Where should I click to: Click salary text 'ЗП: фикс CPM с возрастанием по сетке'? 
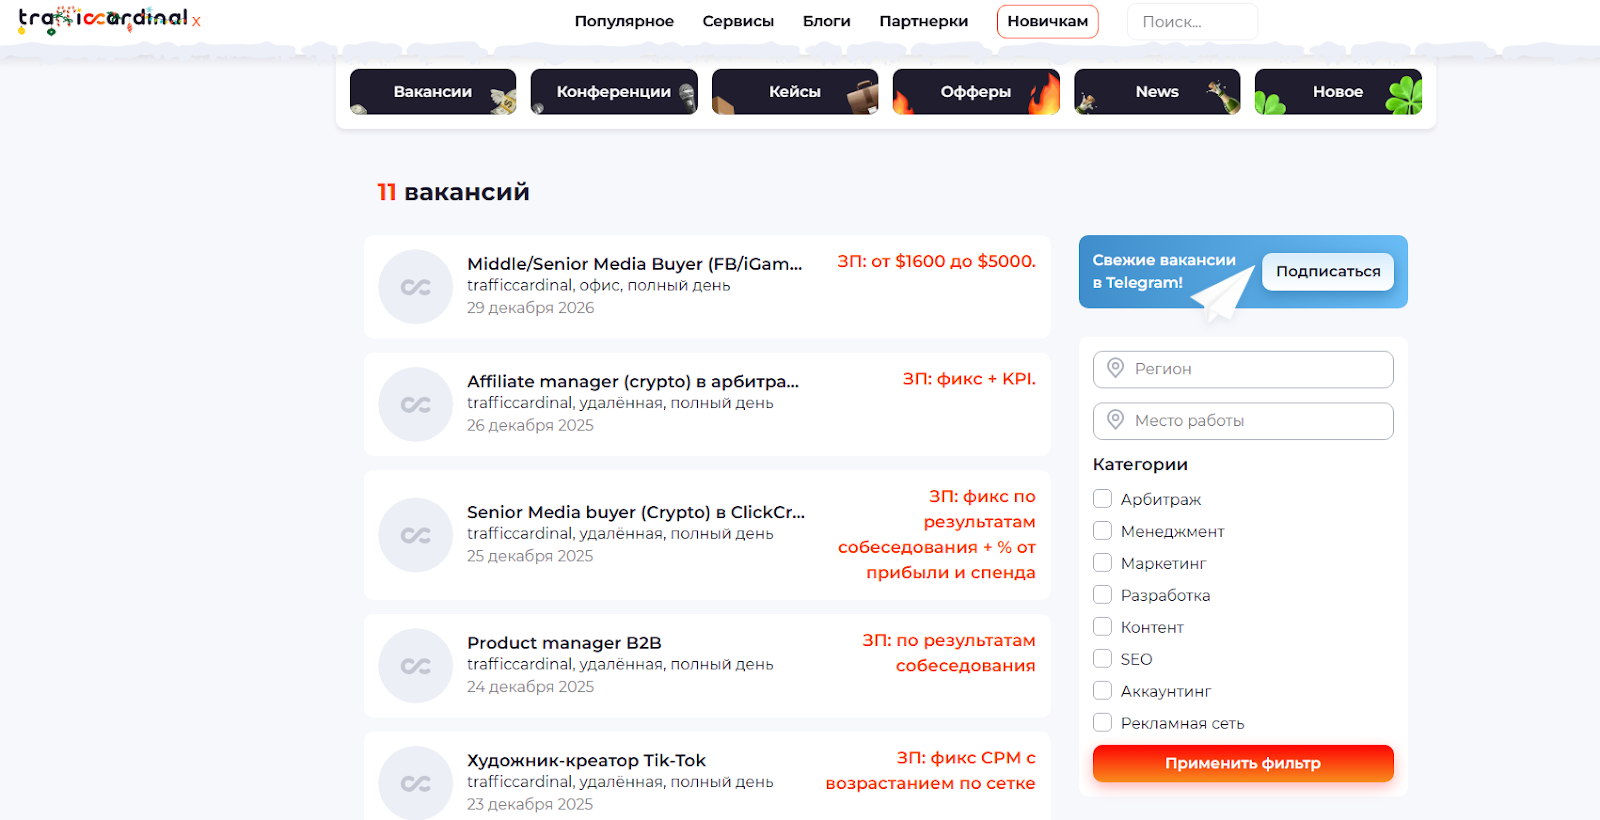pos(931,771)
